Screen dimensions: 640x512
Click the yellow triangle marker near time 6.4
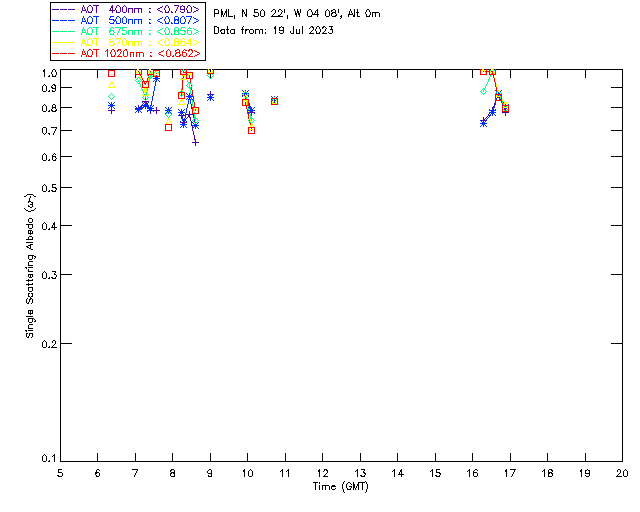point(111,85)
